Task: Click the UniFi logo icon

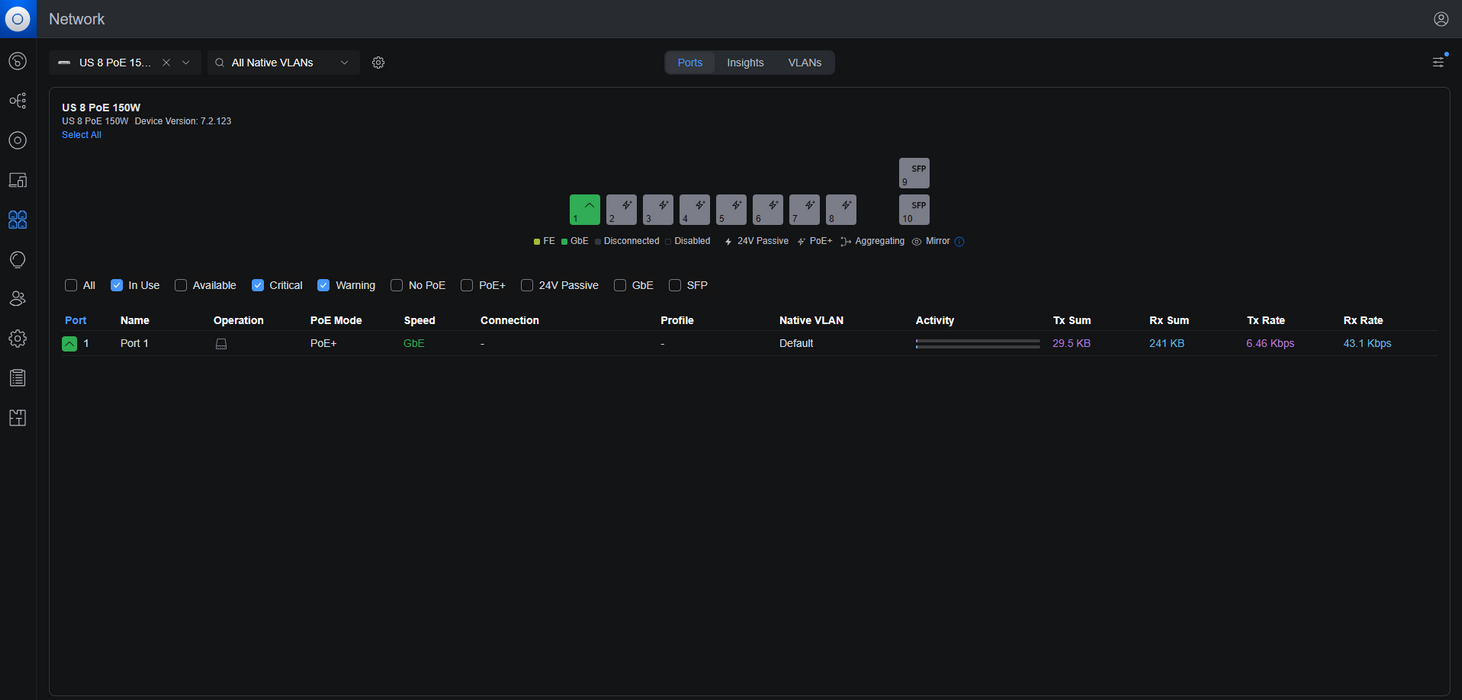Action: pyautogui.click(x=18, y=19)
